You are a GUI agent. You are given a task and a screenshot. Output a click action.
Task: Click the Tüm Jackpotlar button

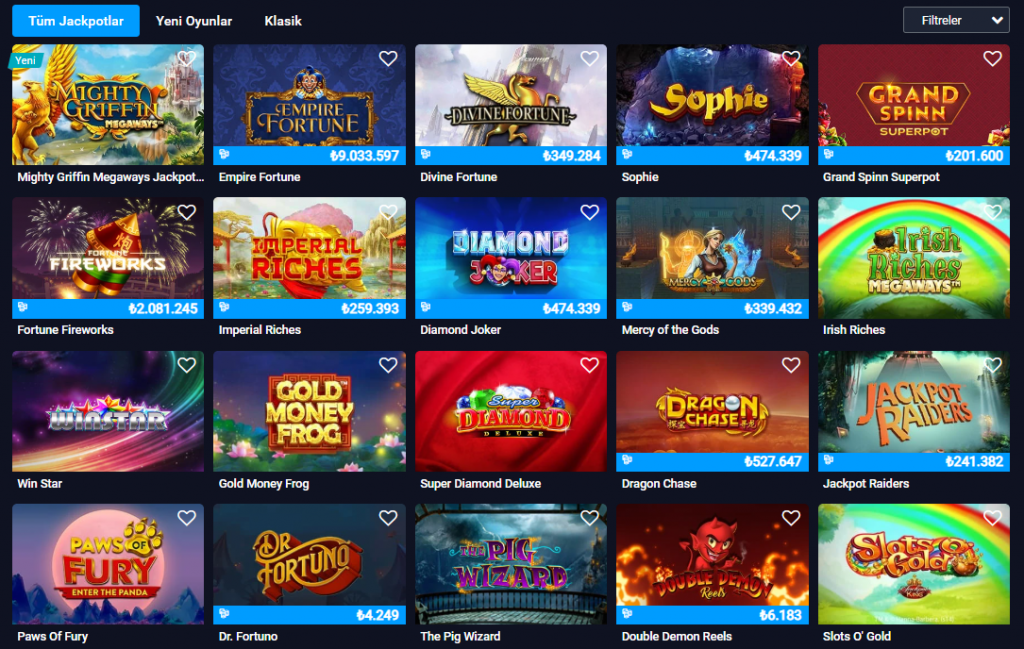point(76,21)
